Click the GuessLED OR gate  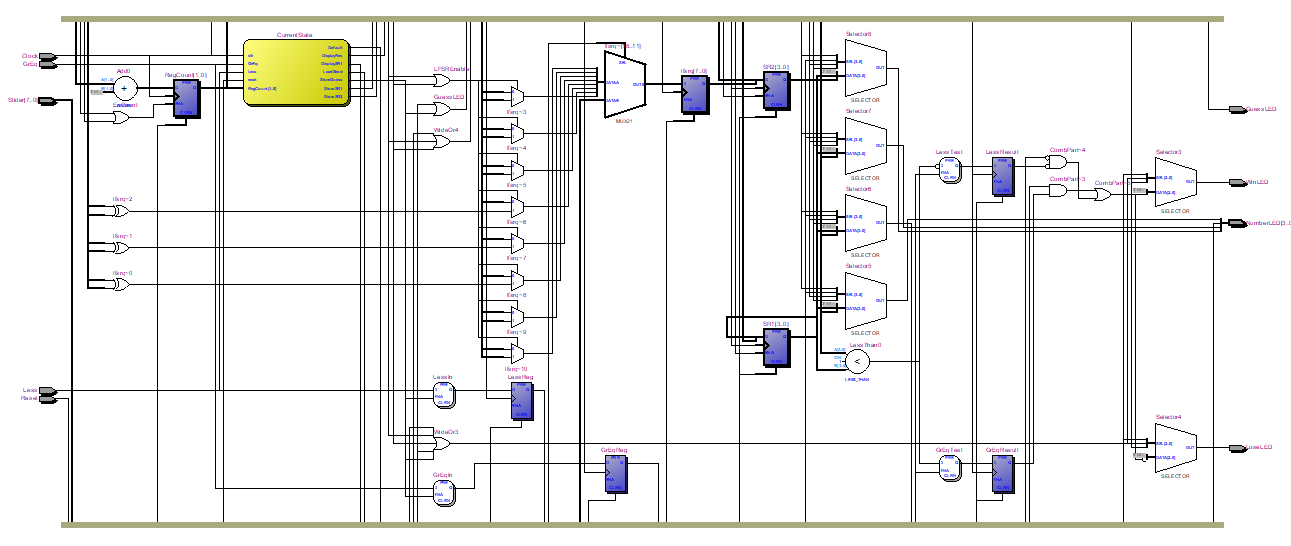click(441, 108)
